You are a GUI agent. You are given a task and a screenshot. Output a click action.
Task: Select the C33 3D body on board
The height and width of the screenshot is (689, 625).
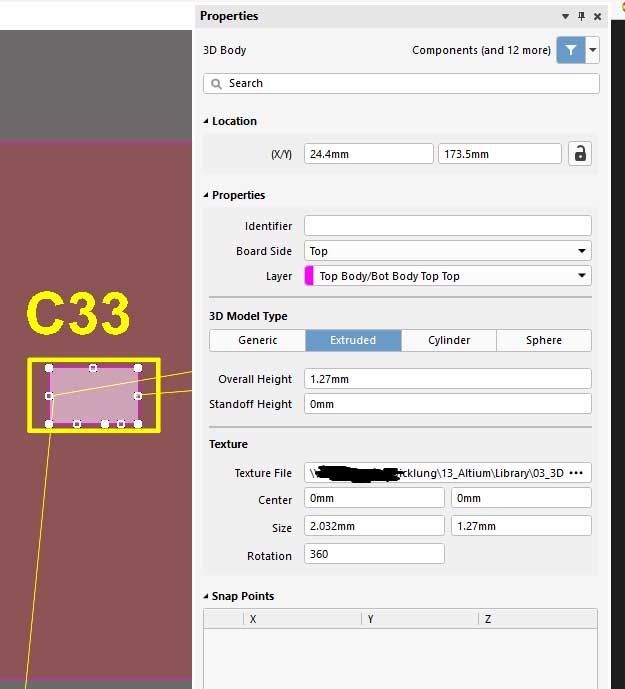coord(93,395)
